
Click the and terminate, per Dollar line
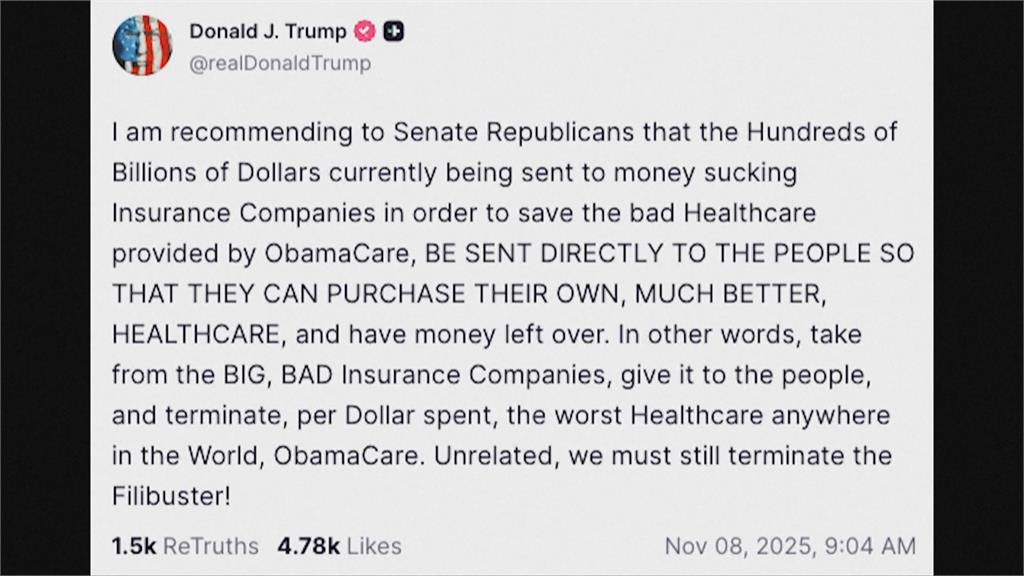point(500,416)
